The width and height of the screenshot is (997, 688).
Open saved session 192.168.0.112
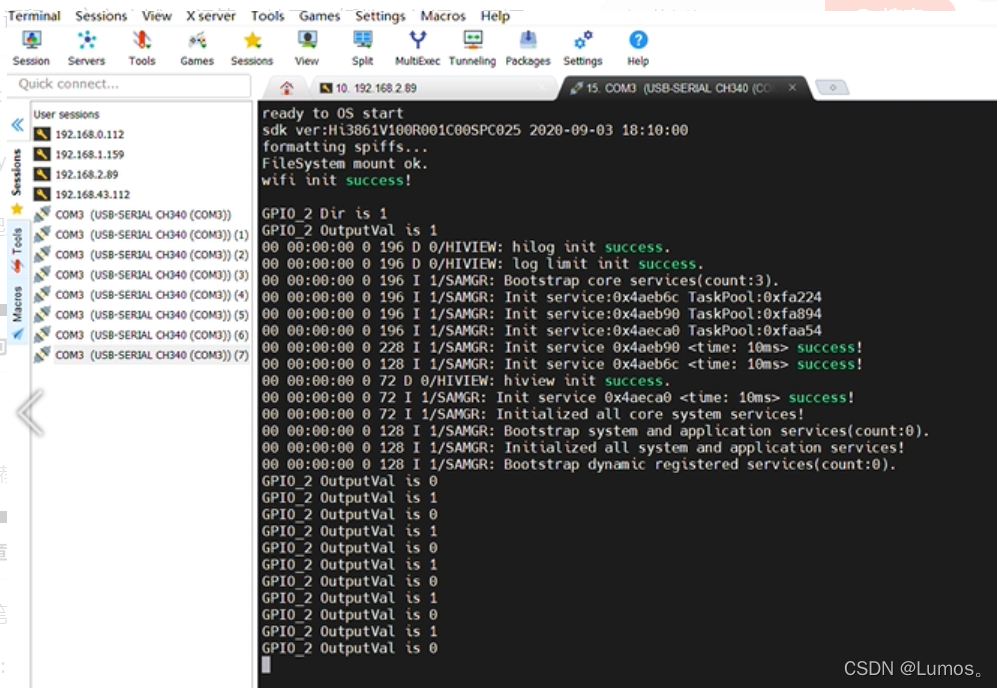90,134
